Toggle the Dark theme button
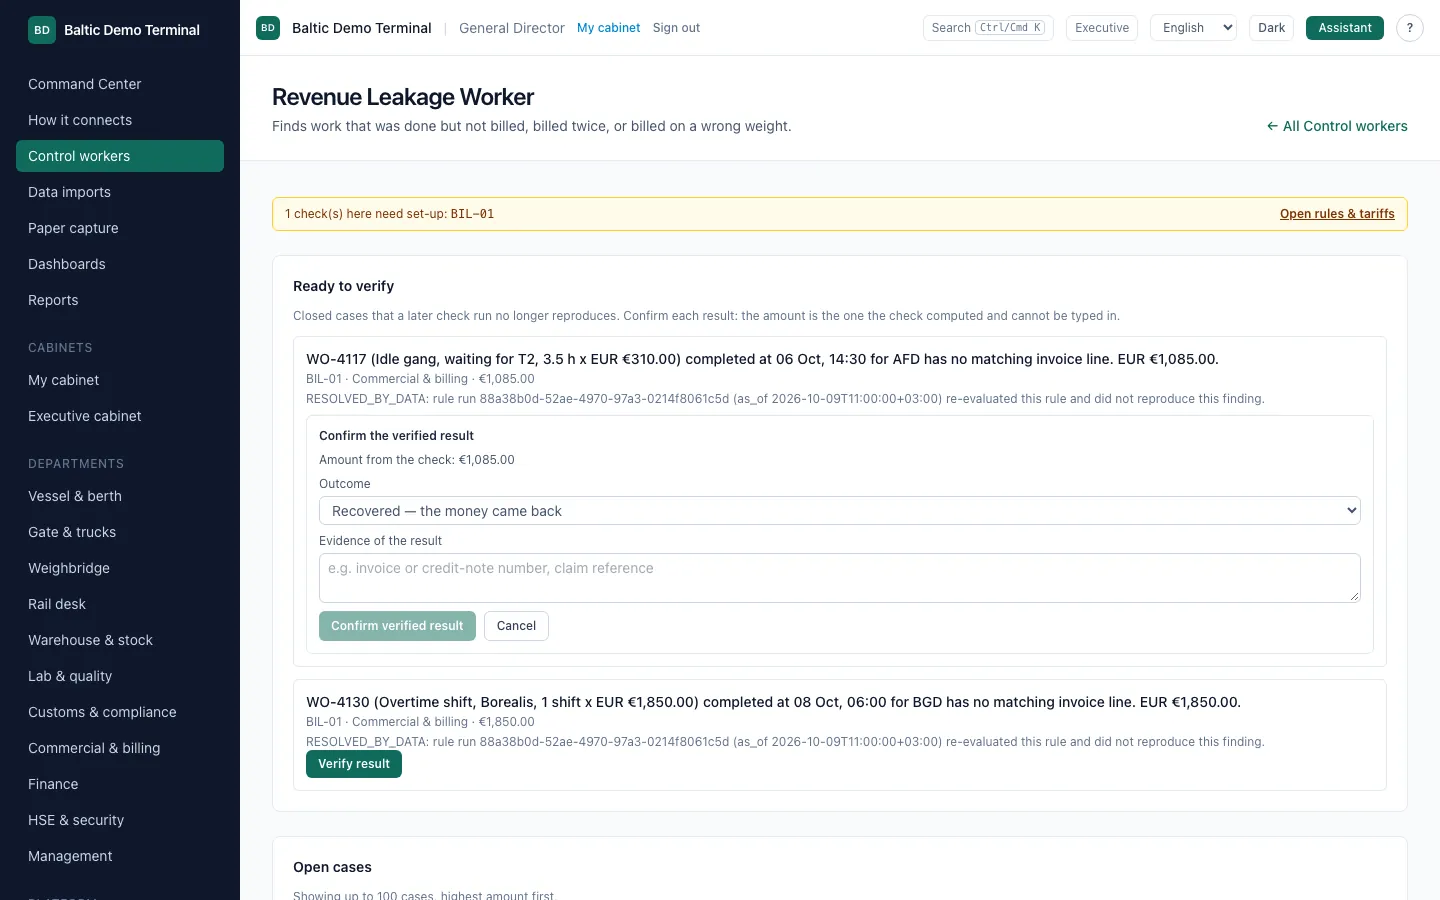1440x900 pixels. [1271, 28]
